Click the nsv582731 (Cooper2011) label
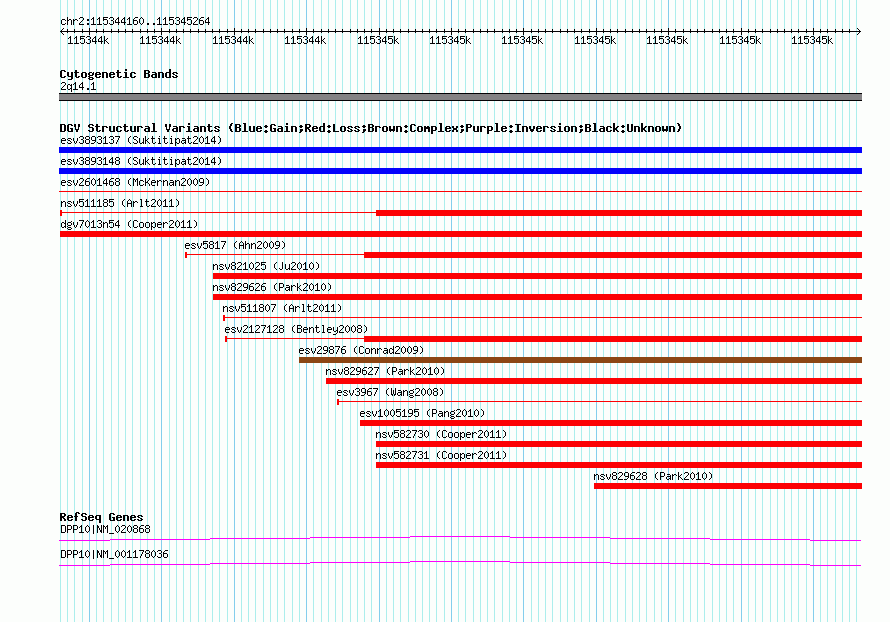This screenshot has height=622, width=890. pyautogui.click(x=441, y=455)
